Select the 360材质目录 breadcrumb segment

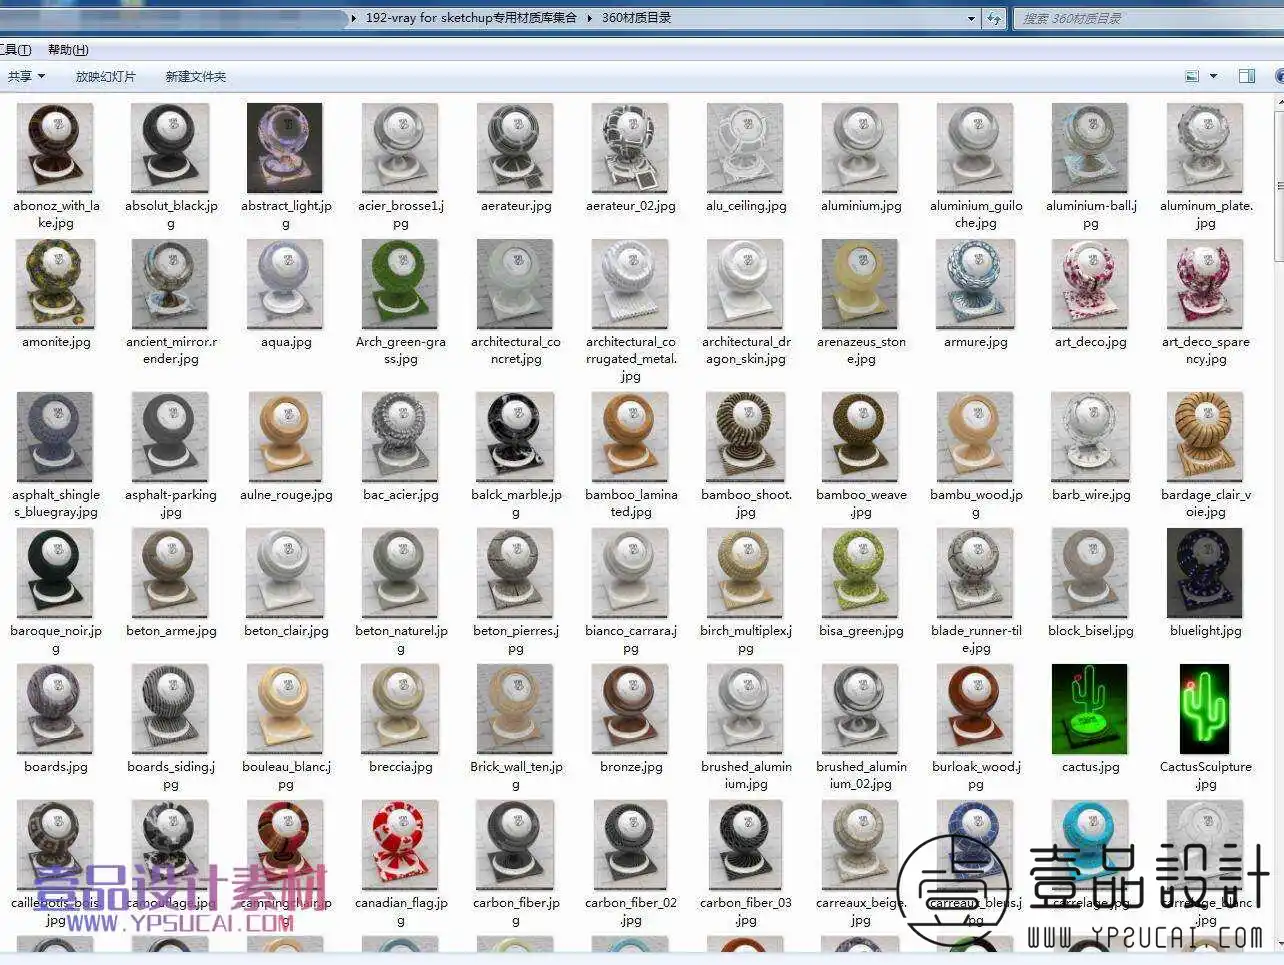636,18
